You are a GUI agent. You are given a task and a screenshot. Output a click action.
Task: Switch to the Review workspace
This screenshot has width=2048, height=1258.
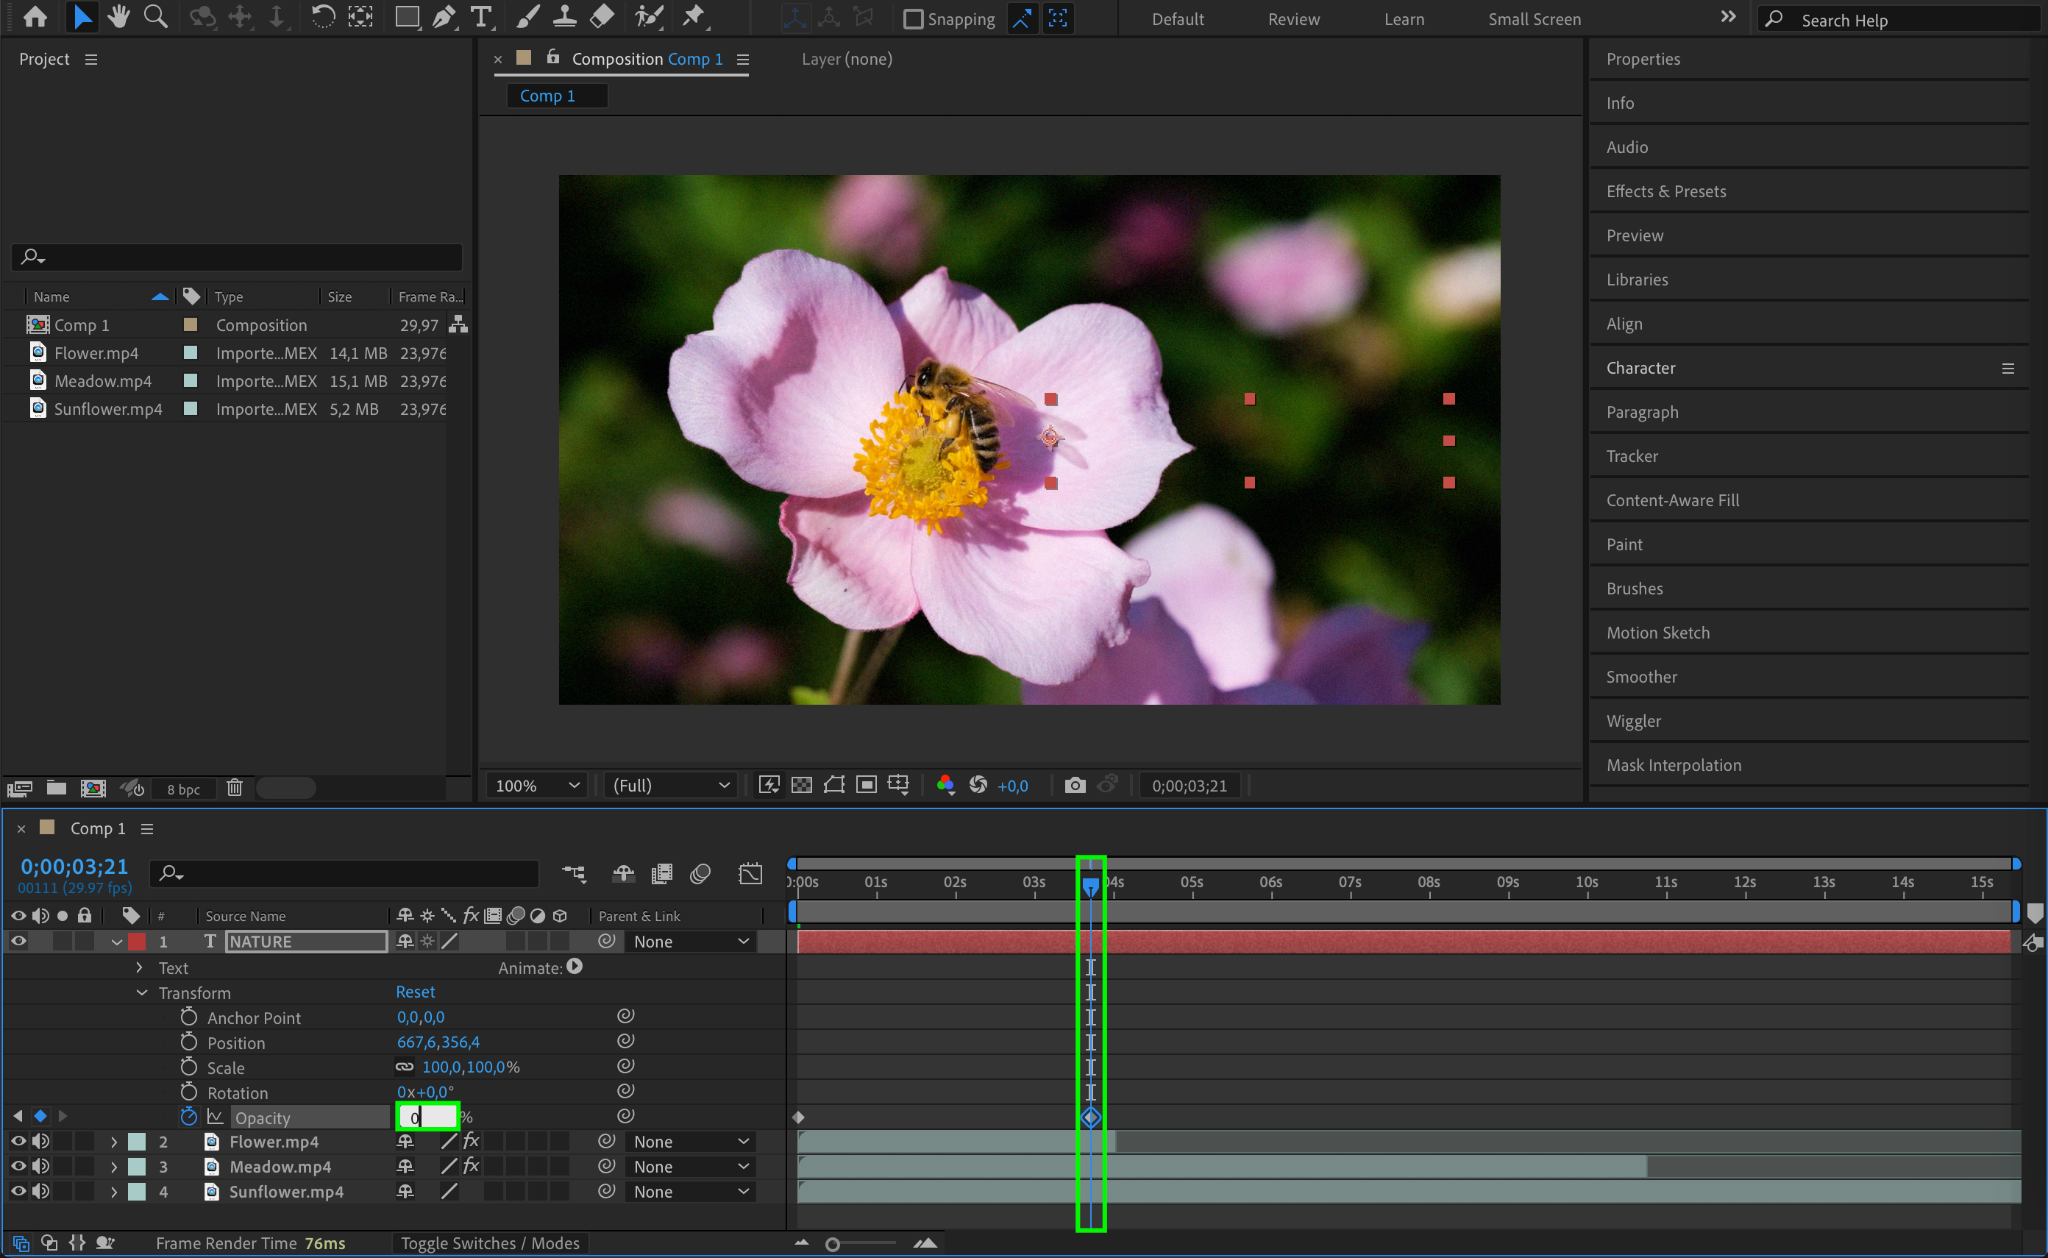1293,19
